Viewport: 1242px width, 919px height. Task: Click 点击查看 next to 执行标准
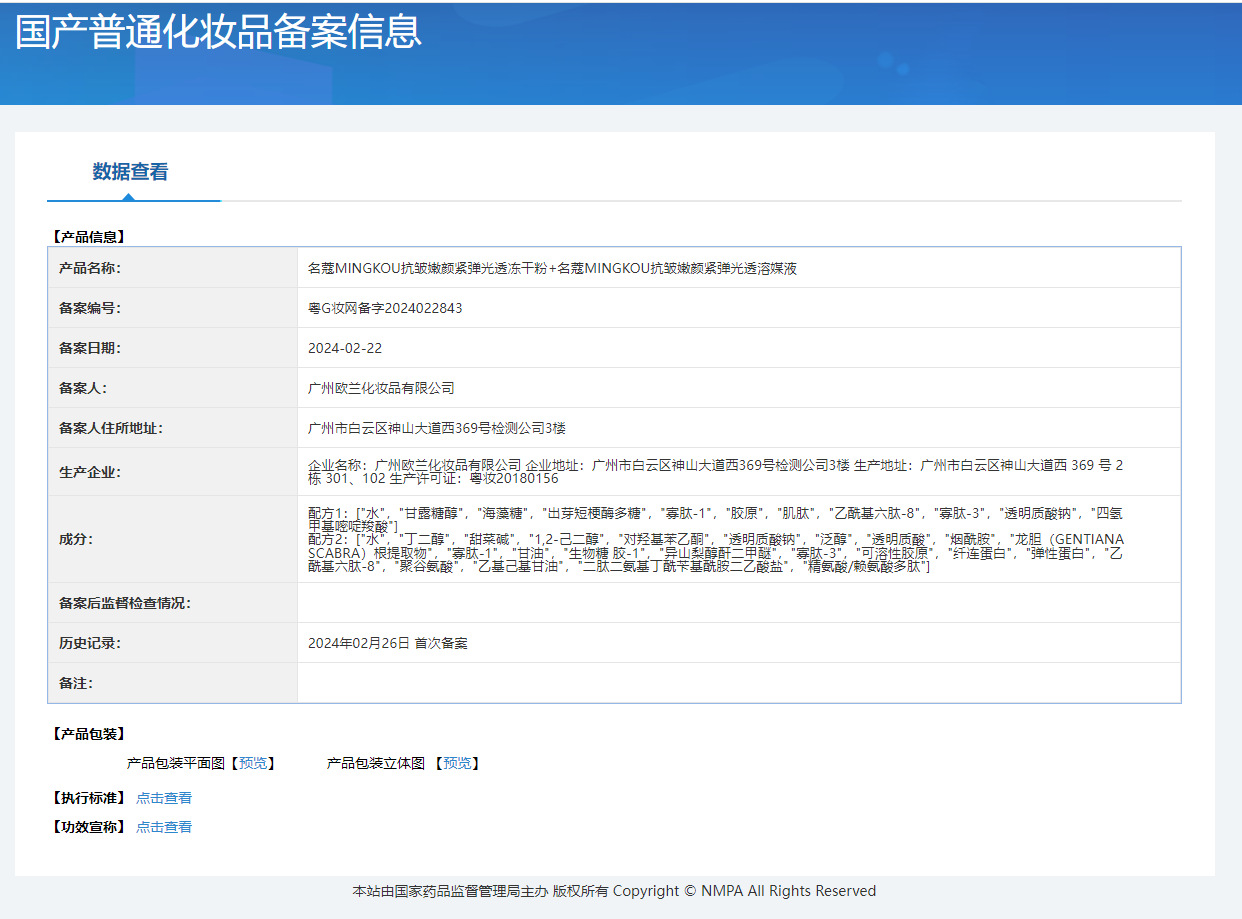pos(164,798)
